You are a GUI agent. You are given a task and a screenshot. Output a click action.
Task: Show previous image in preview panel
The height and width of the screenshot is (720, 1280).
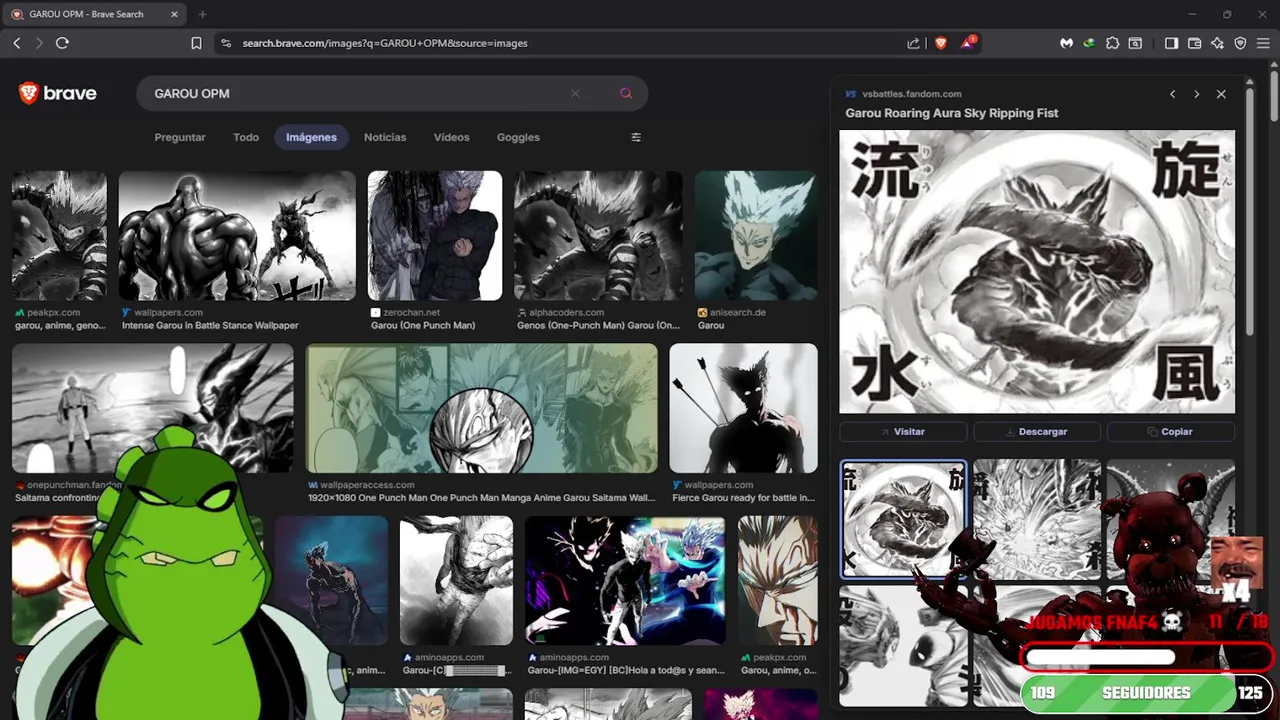(x=1173, y=94)
